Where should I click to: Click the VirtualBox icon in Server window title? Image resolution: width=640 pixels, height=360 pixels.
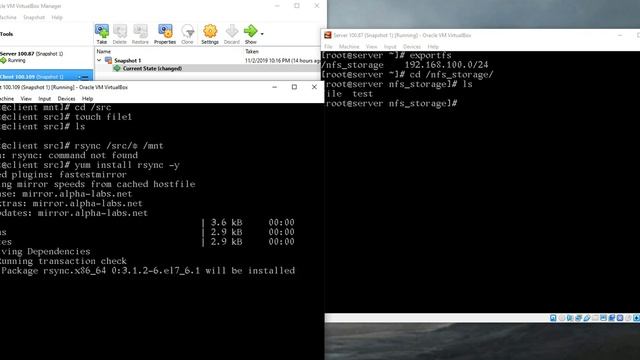pos(327,35)
